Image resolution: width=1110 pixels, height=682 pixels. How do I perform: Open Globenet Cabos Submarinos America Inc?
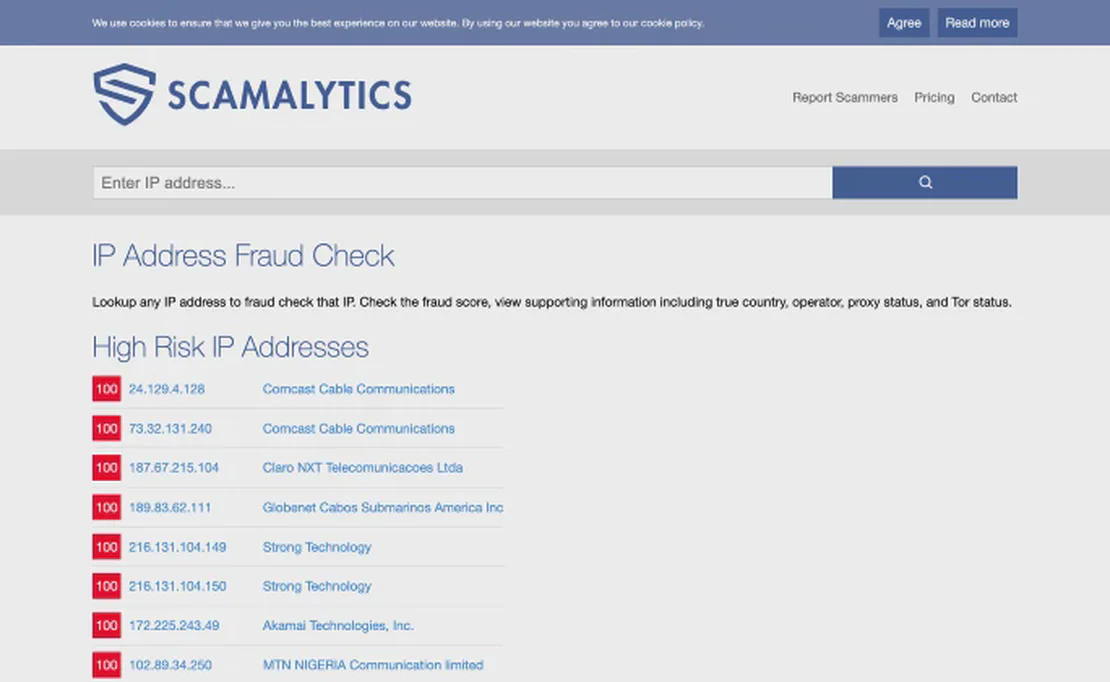click(x=382, y=508)
